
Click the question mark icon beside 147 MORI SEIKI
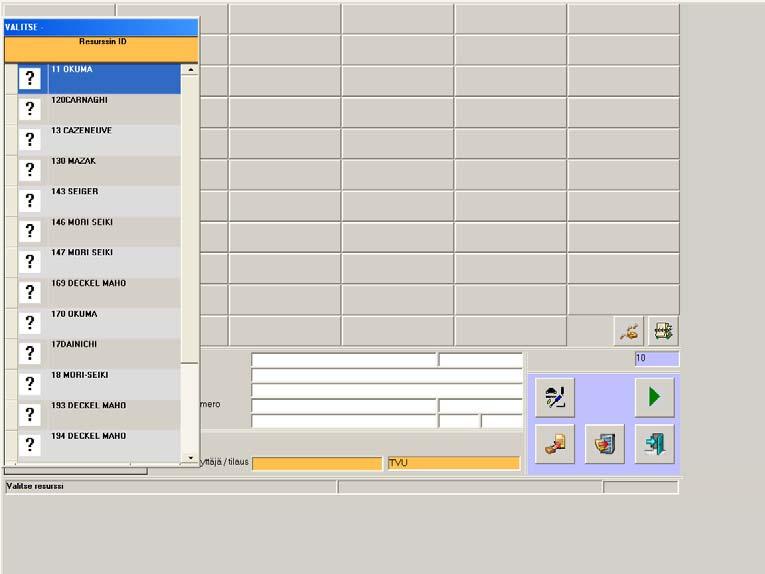(30, 262)
